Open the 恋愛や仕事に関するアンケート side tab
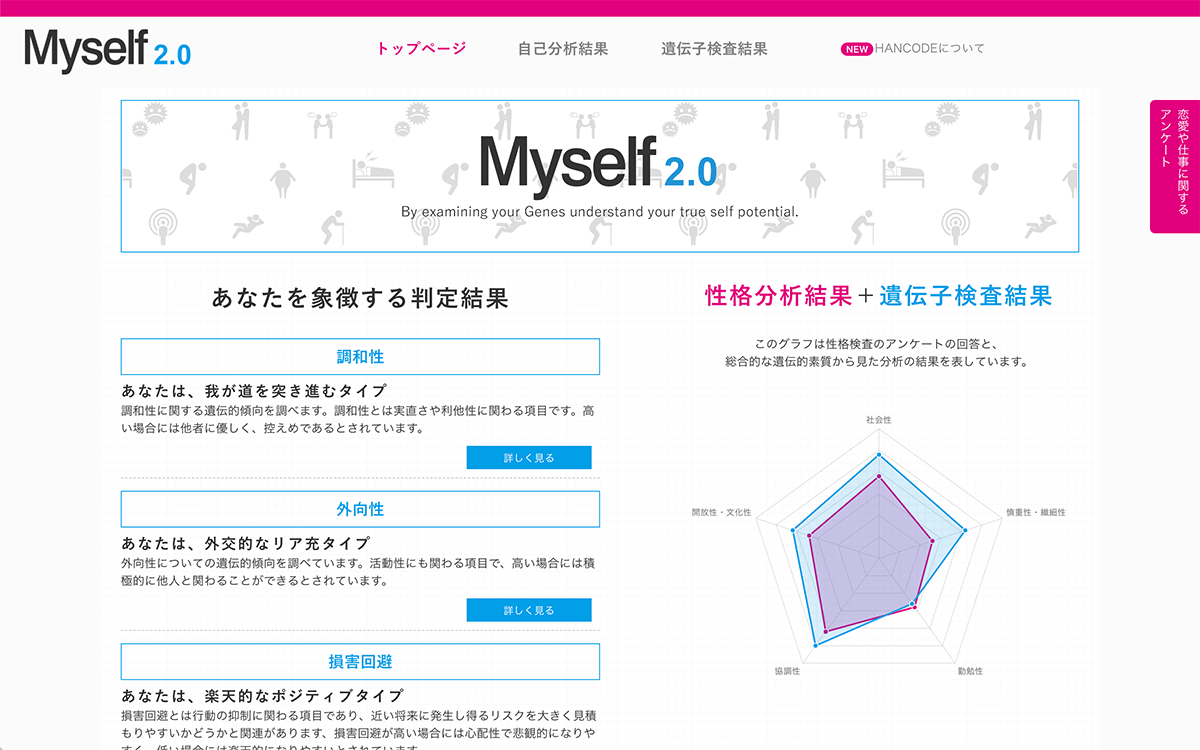The height and width of the screenshot is (750, 1200). pyautogui.click(x=1175, y=166)
